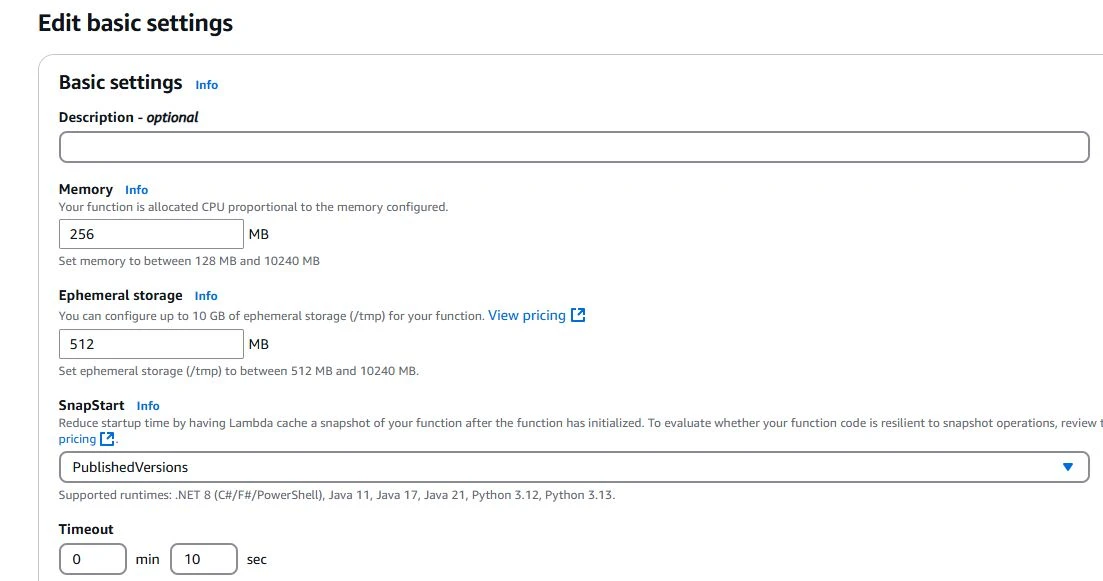Screen dimensions: 1103x581
Task: Open the SnapStart pricing link
Action: (77, 439)
